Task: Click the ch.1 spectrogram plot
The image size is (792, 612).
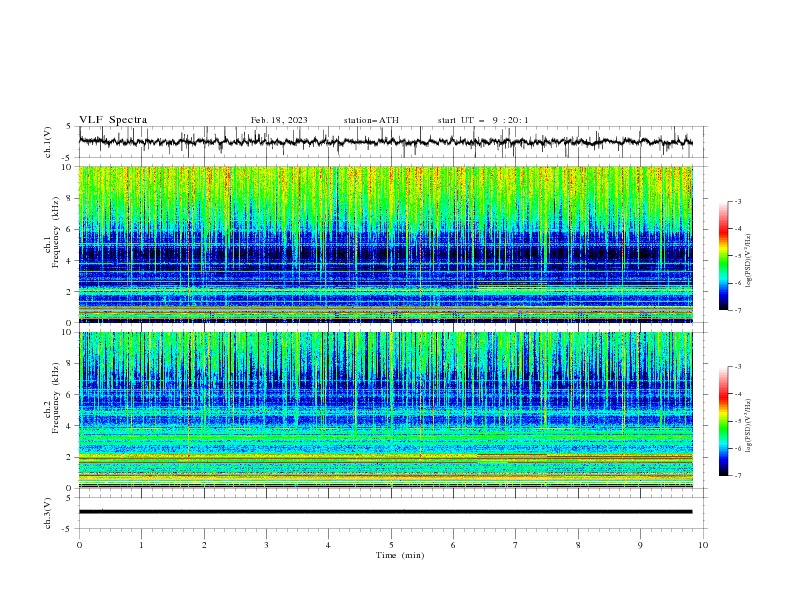Action: point(385,244)
